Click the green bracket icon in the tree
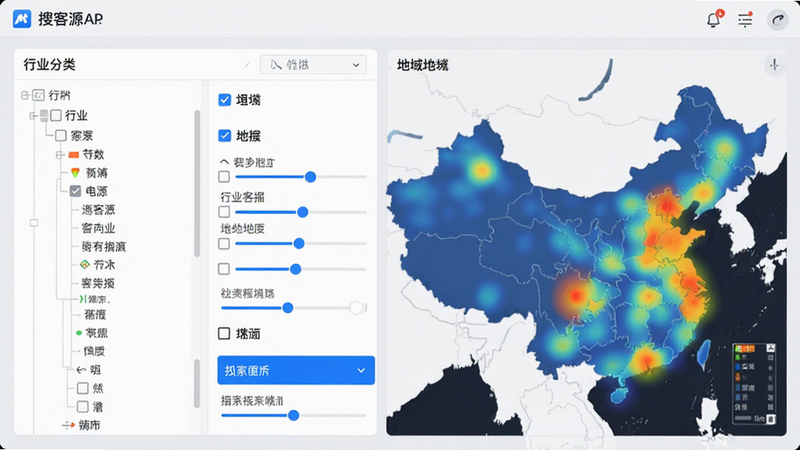This screenshot has width=800, height=450. [83, 299]
